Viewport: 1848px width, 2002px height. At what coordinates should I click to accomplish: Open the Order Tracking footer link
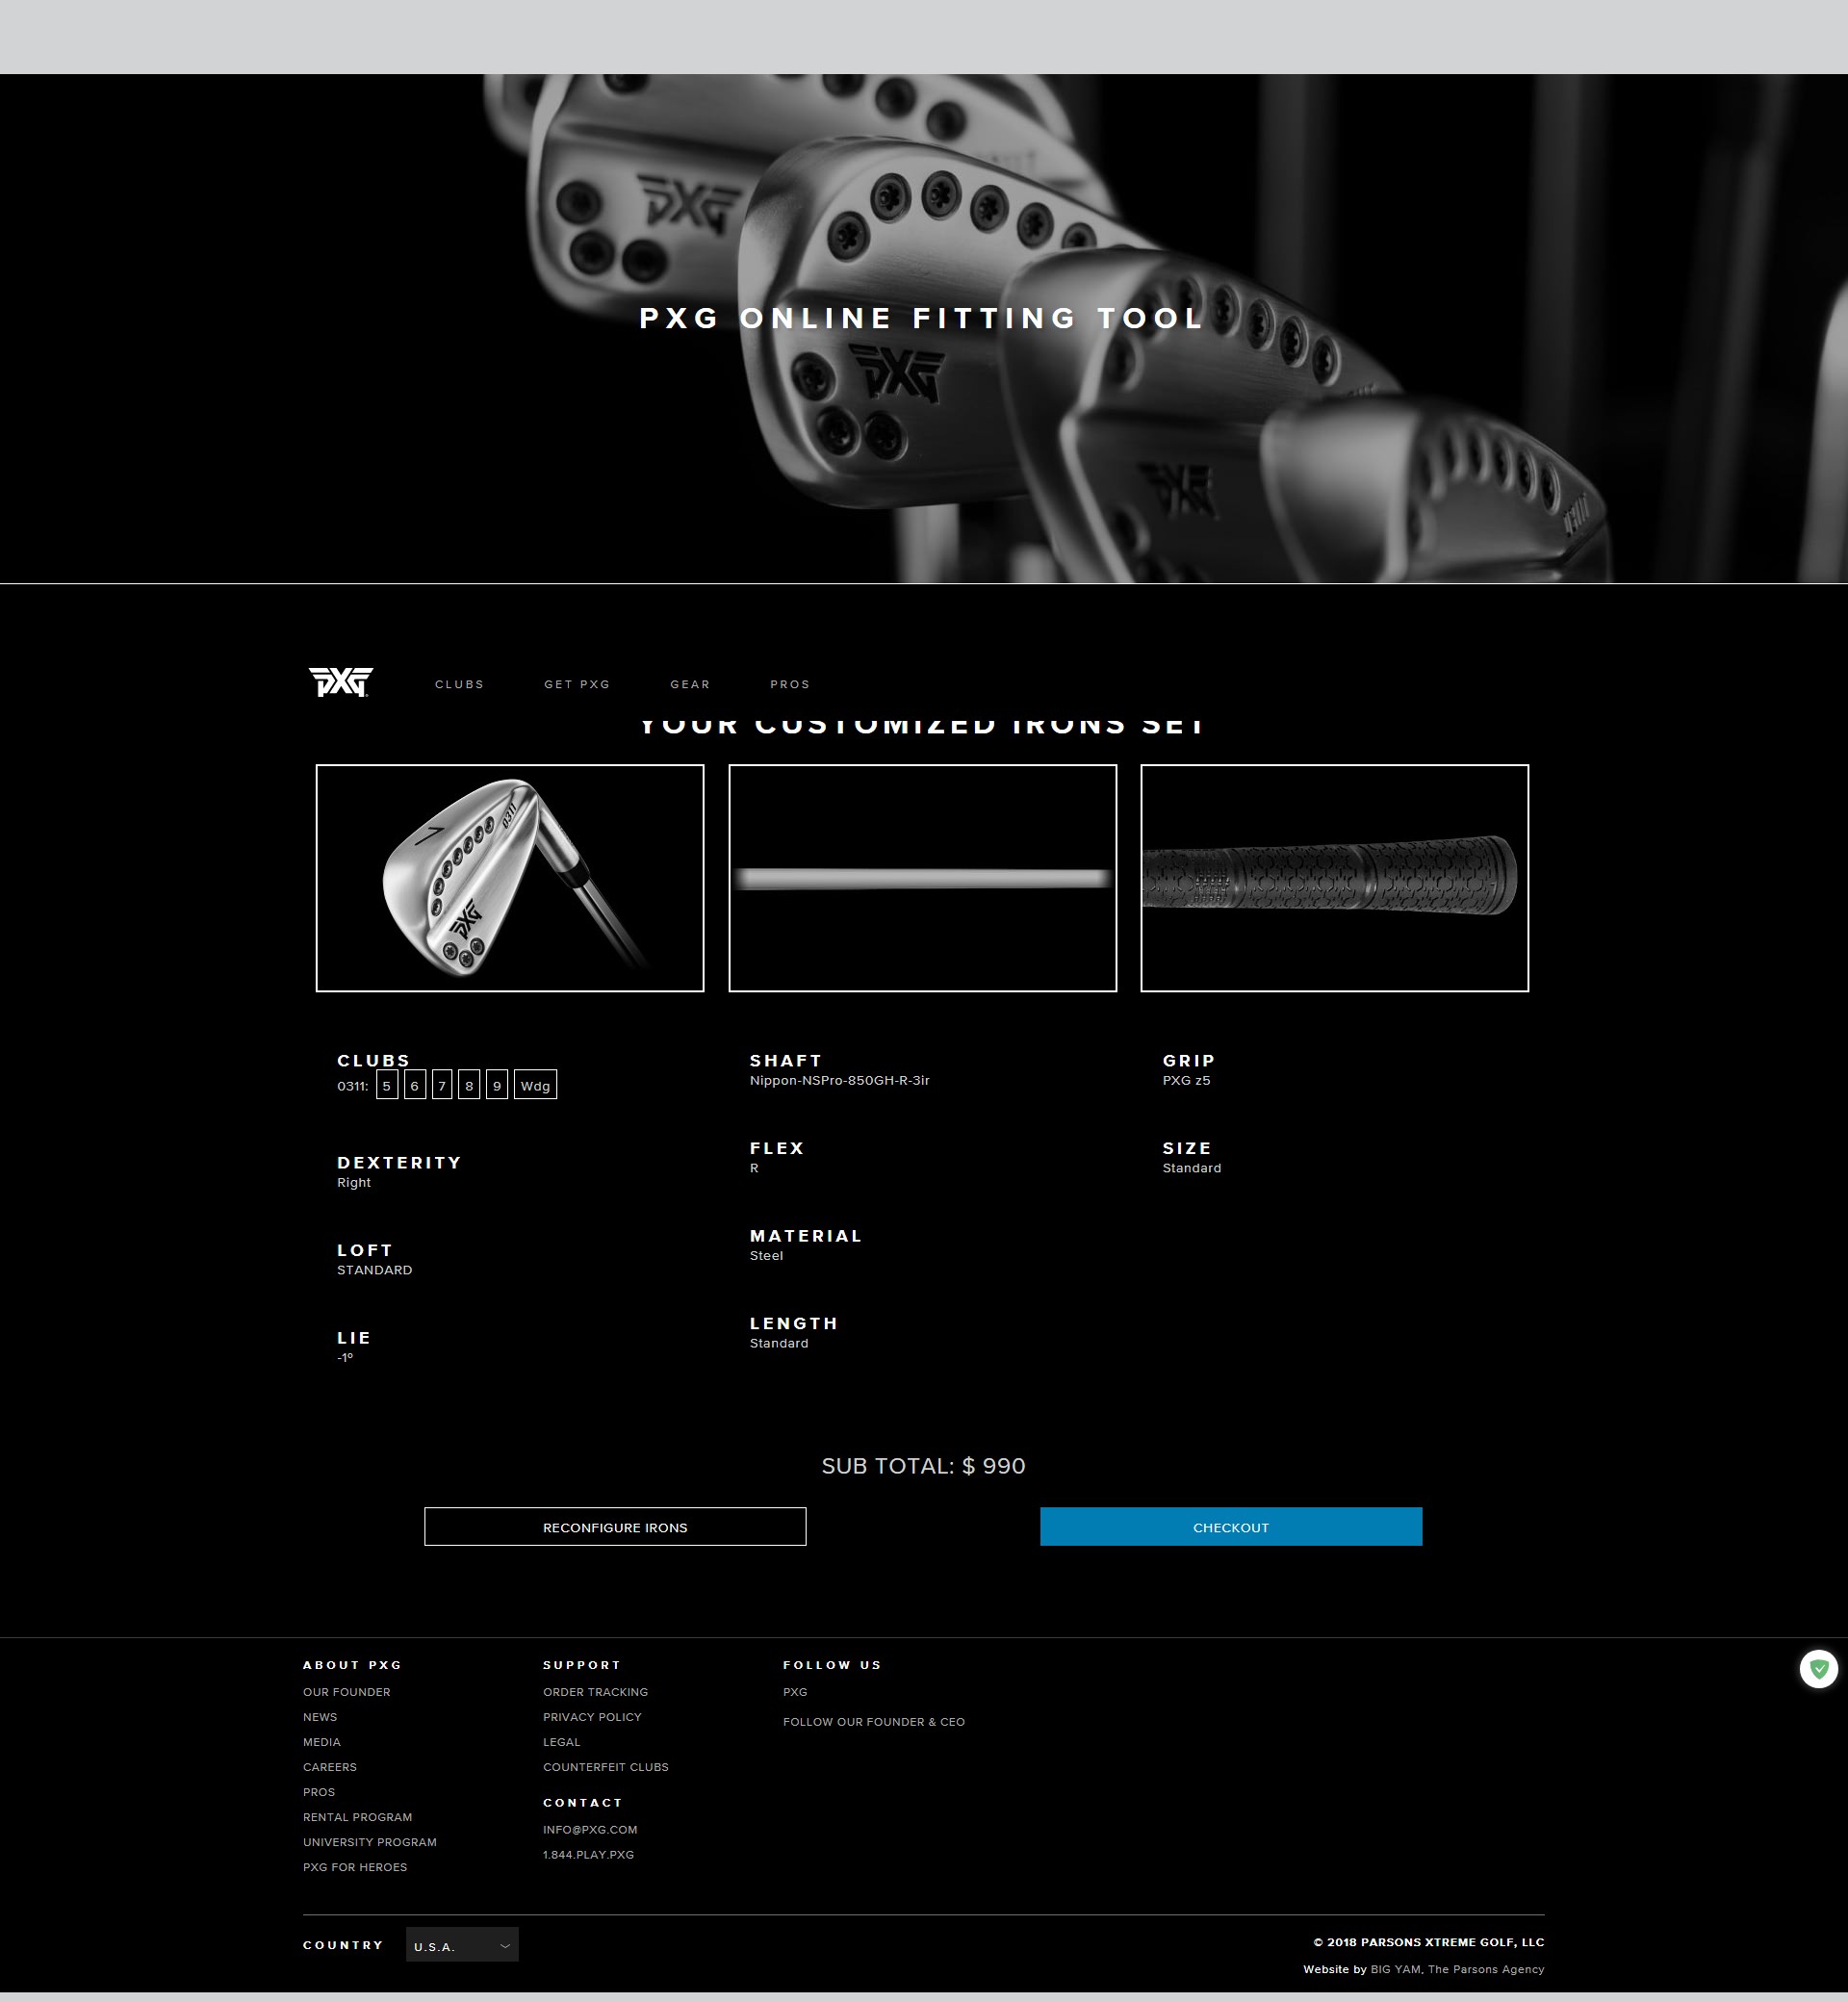coord(595,1692)
